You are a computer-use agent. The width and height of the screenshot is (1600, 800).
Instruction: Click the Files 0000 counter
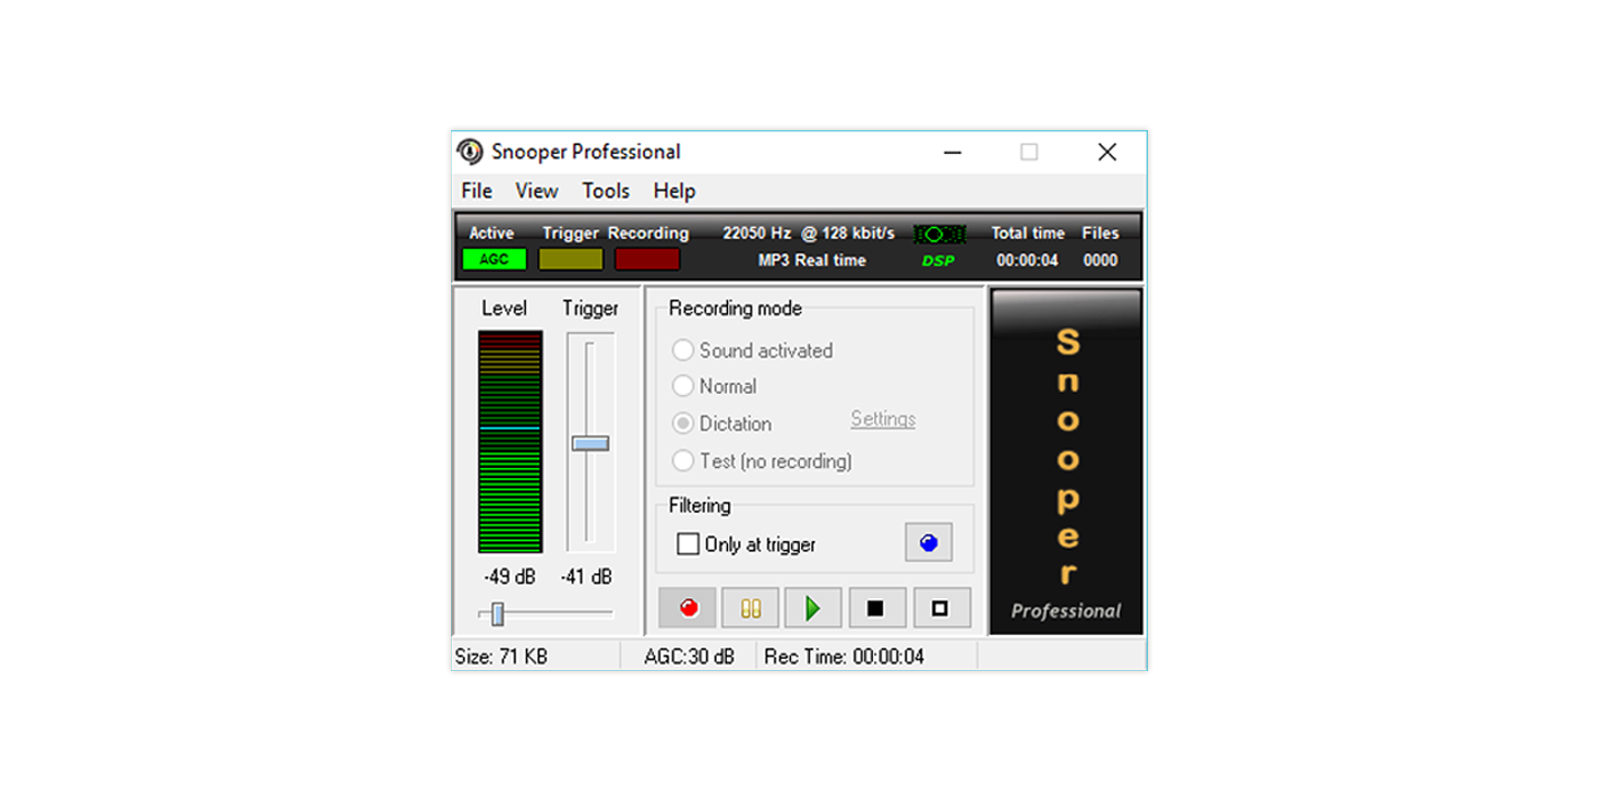[x=1100, y=260]
